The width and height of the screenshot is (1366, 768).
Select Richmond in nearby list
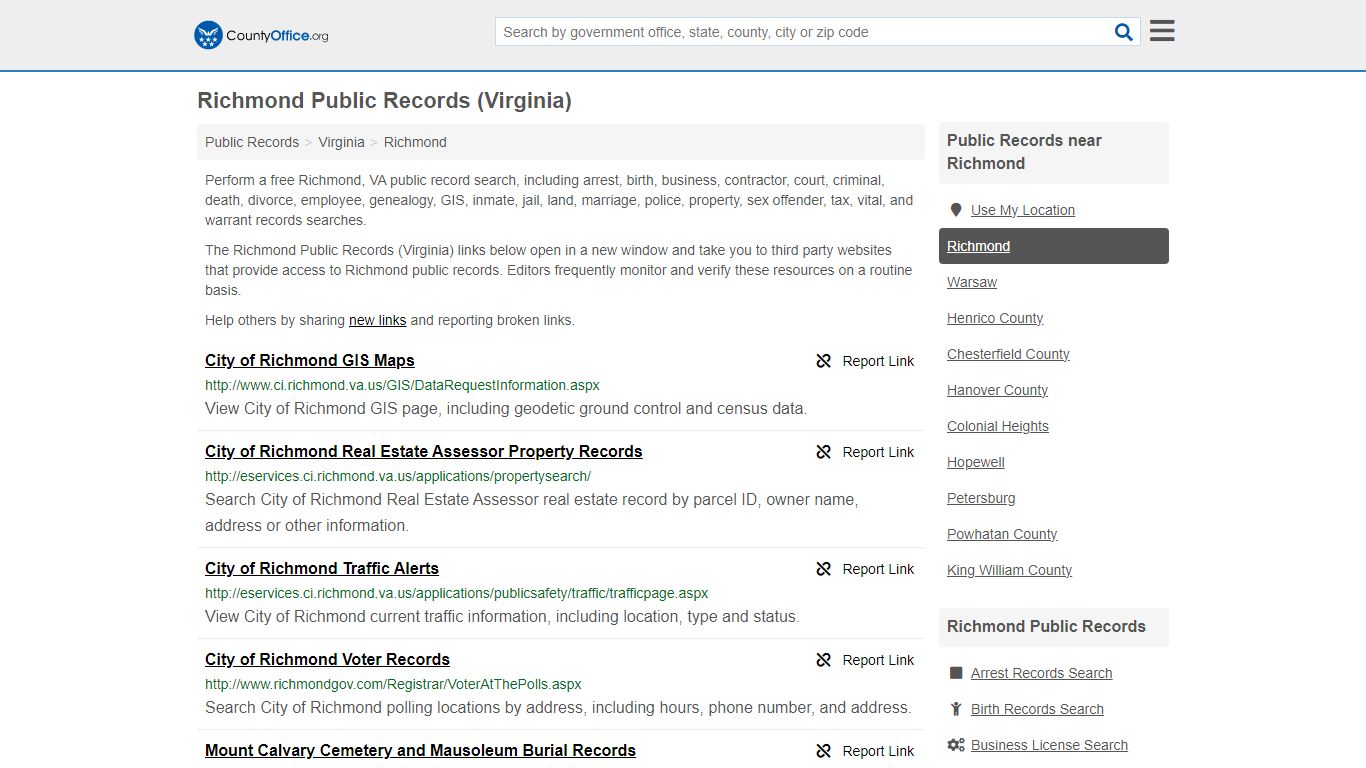click(1054, 246)
